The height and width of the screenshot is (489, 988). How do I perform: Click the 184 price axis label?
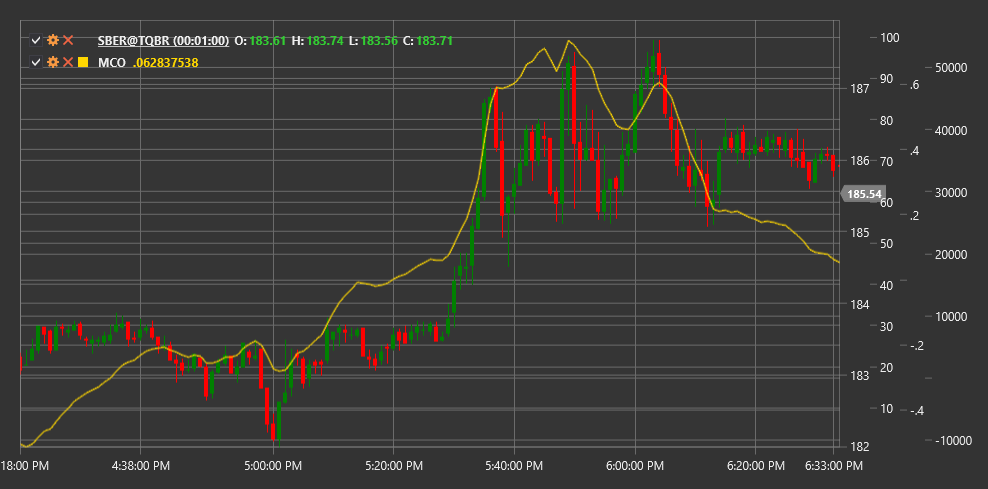(x=858, y=304)
